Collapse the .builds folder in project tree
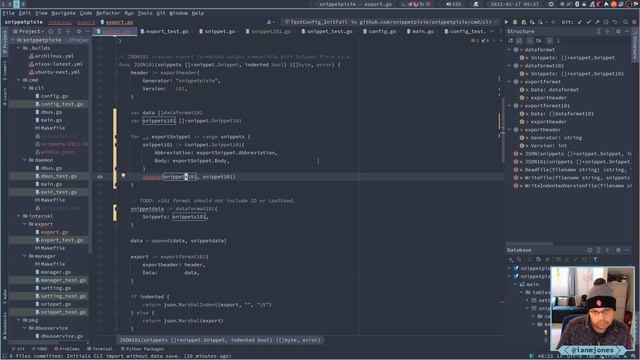 click(19, 48)
